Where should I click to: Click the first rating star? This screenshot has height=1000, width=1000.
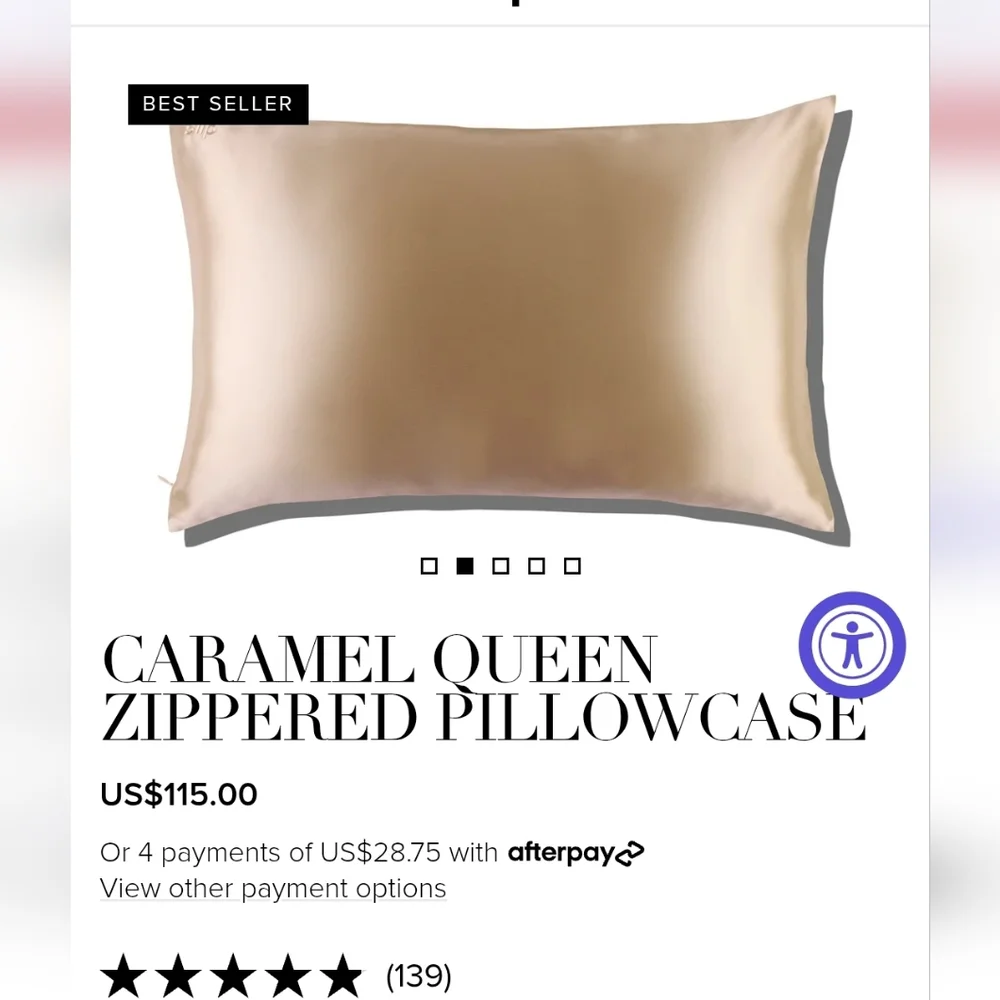tap(123, 976)
